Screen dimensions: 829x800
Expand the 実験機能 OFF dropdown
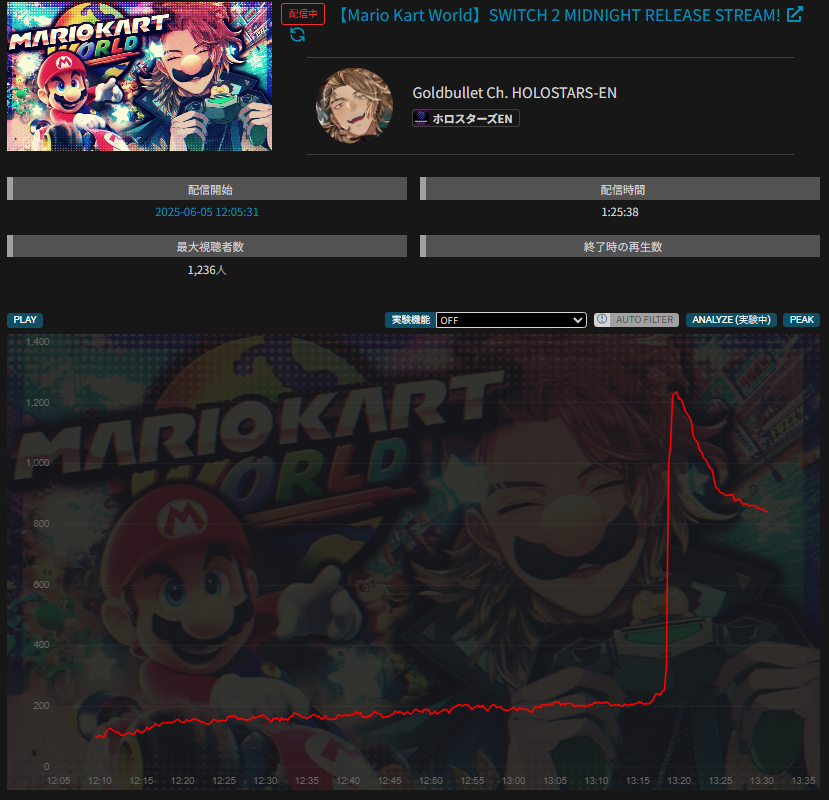[511, 320]
